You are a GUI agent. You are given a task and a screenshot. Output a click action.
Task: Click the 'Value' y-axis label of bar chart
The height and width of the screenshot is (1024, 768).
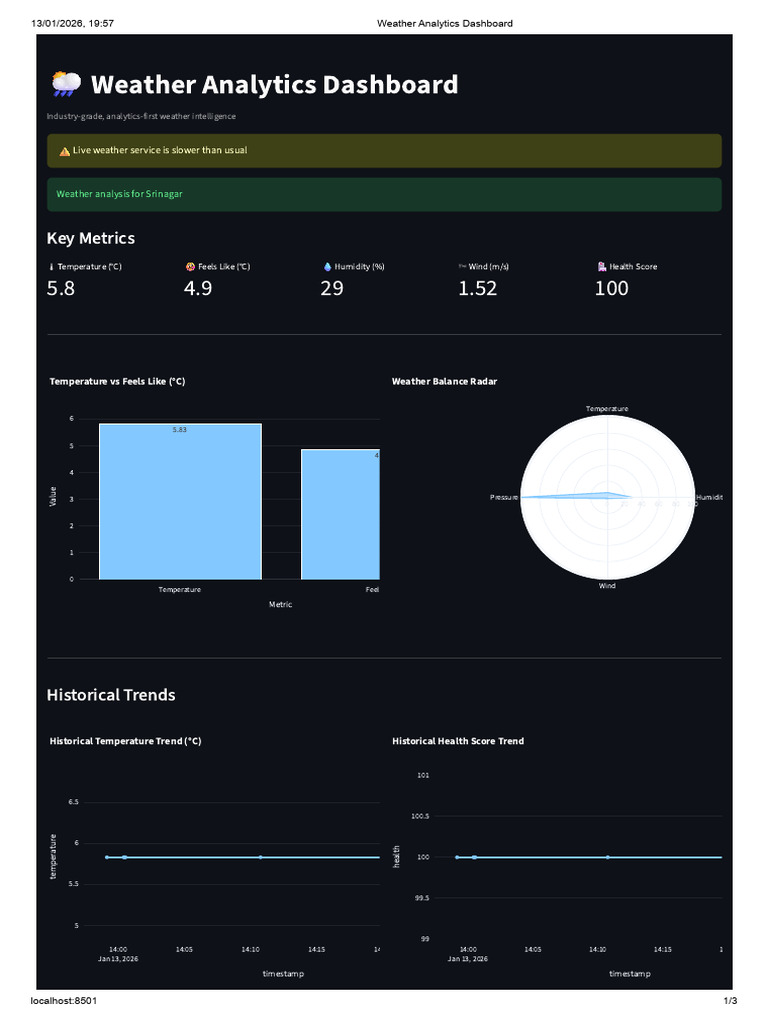click(x=53, y=496)
